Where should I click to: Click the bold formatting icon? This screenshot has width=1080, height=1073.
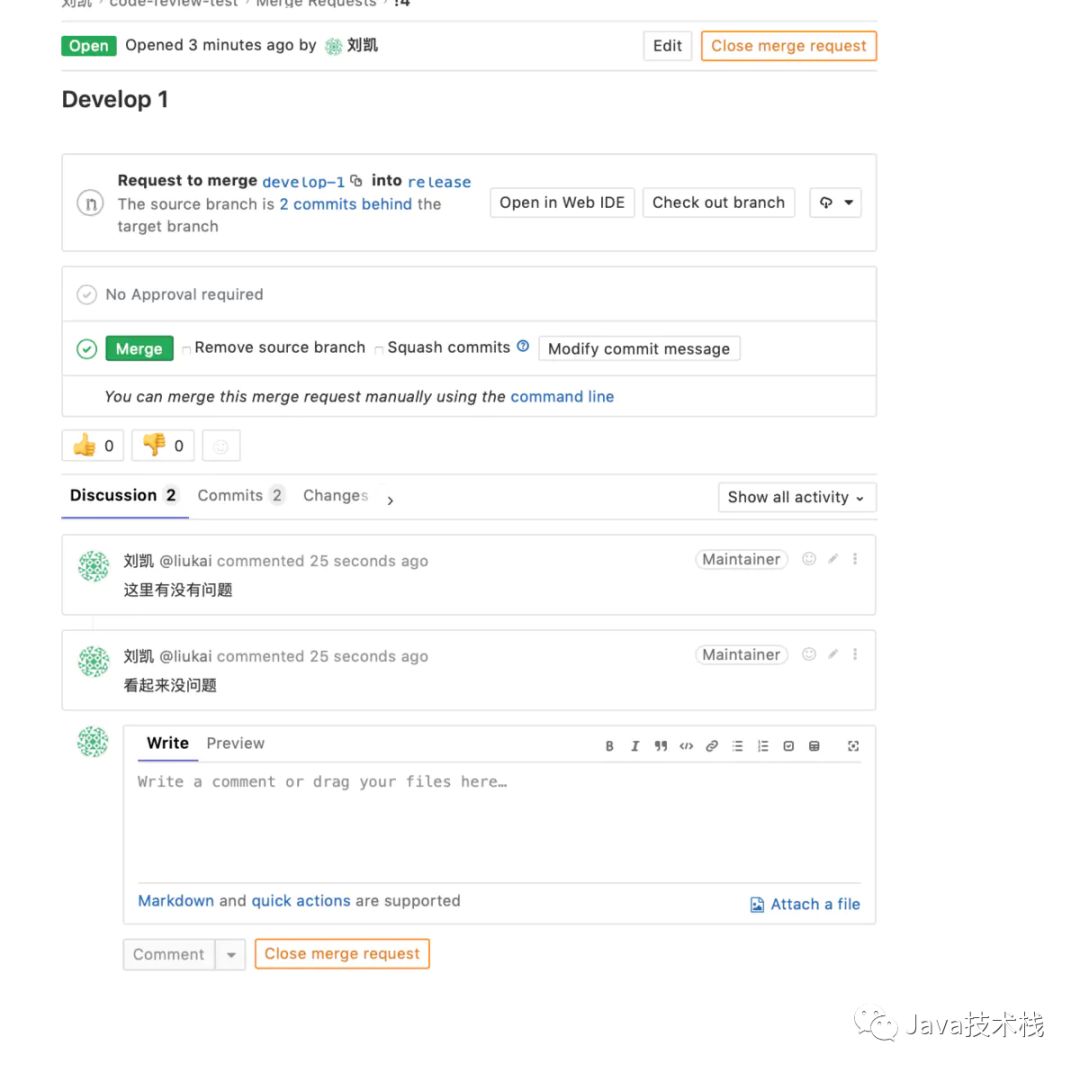610,746
